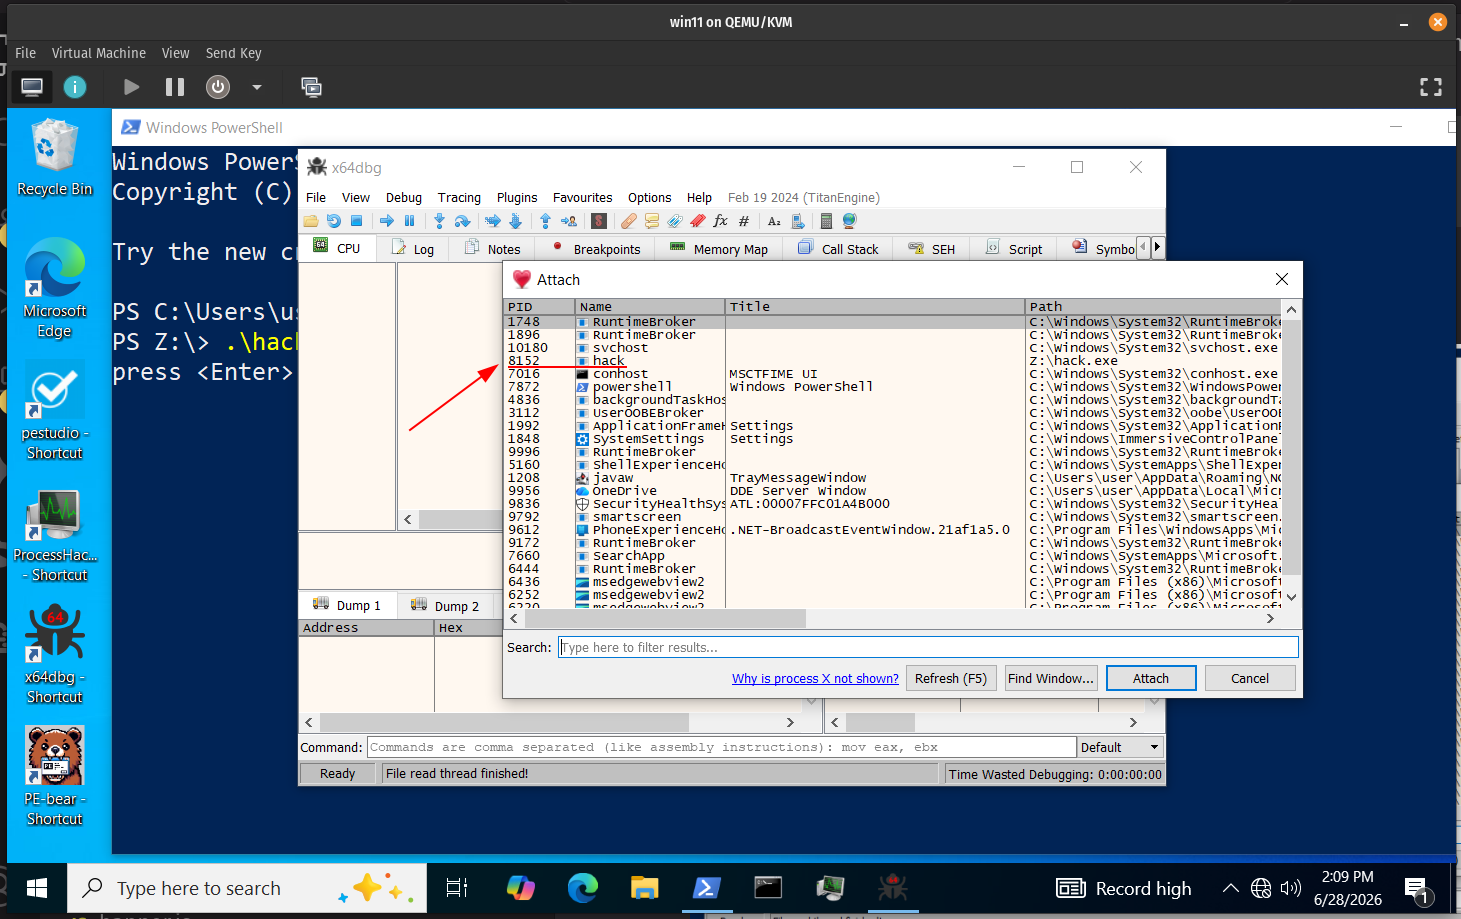Click the Check for updates globe icon

849,221
